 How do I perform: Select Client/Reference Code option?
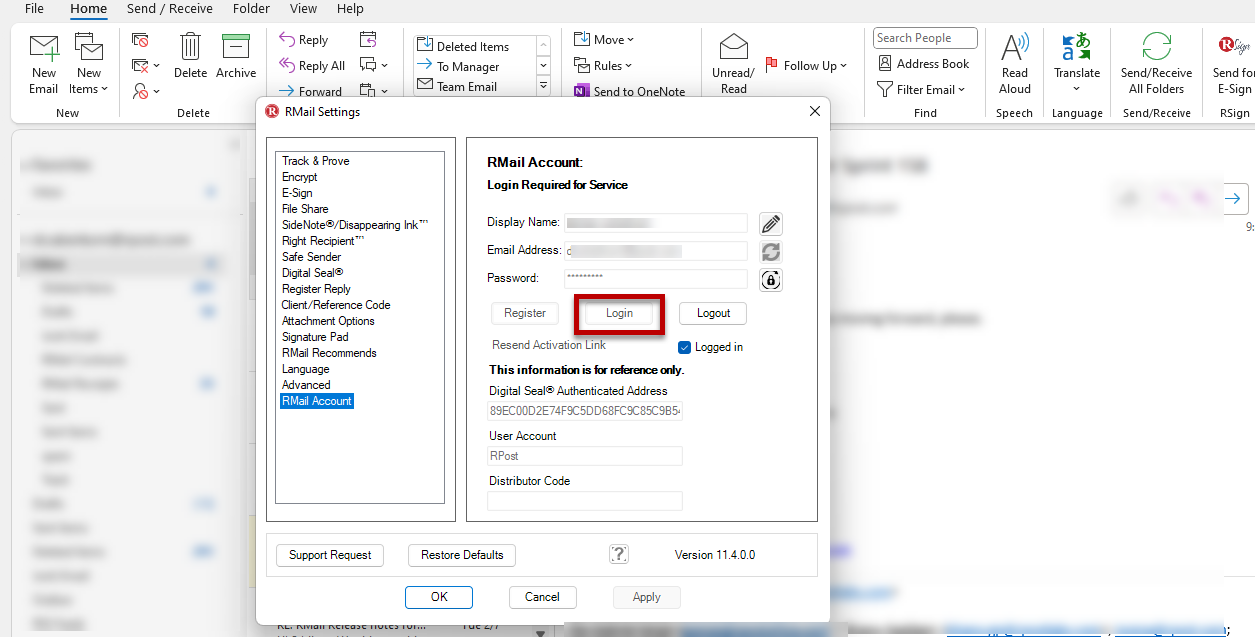pos(336,305)
